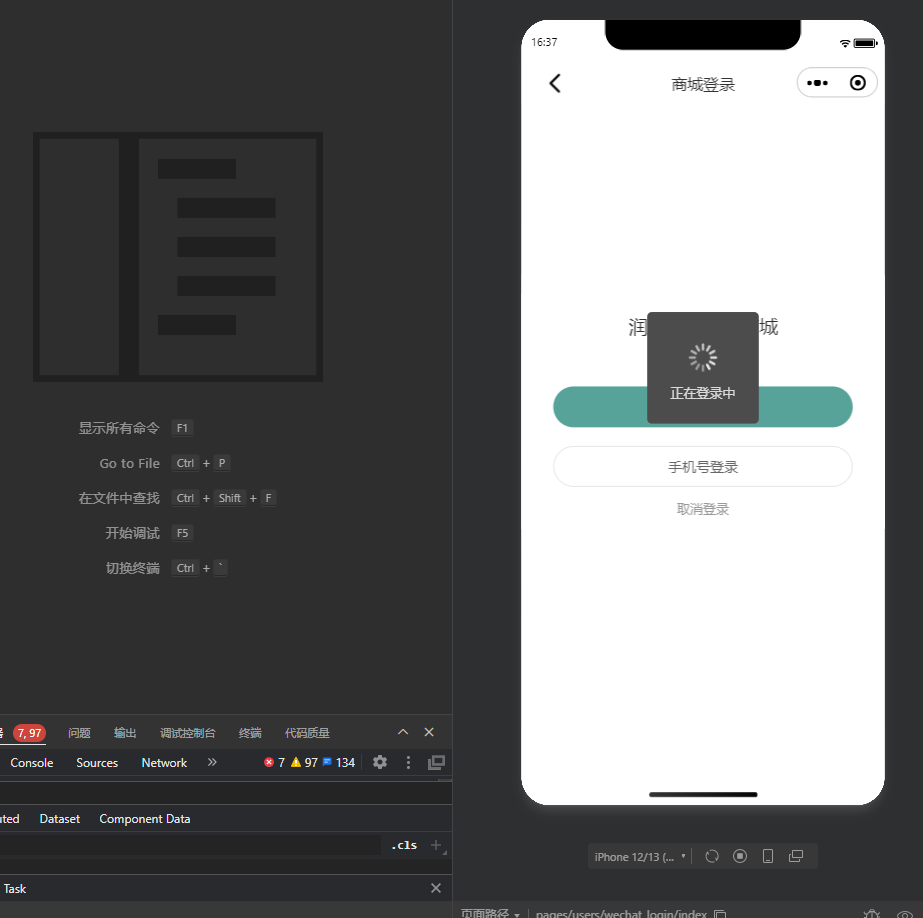This screenshot has height=918, width=923.
Task: Open the DevTools vertical dots menu
Action: pos(408,763)
